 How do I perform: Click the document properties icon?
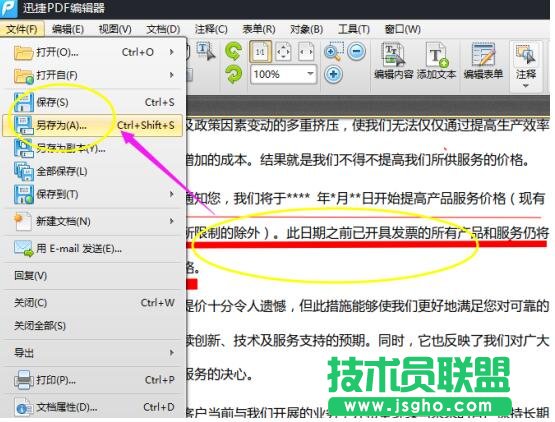tap(23, 407)
